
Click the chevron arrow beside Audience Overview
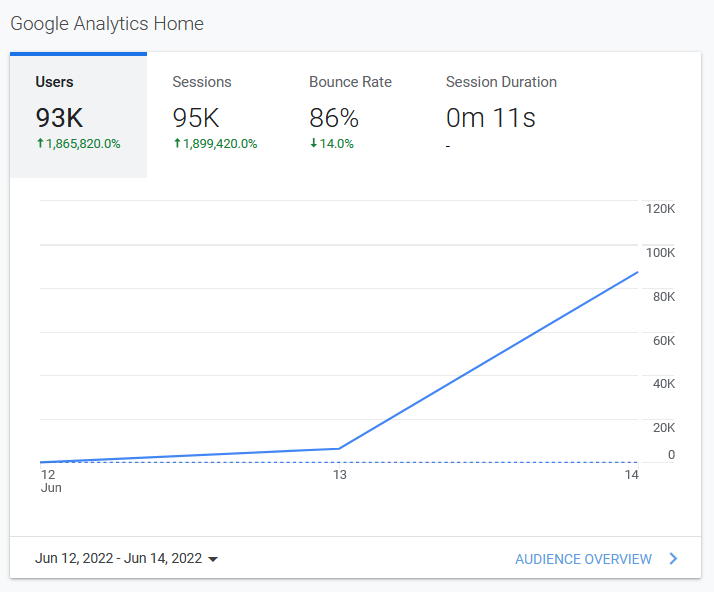coord(673,559)
